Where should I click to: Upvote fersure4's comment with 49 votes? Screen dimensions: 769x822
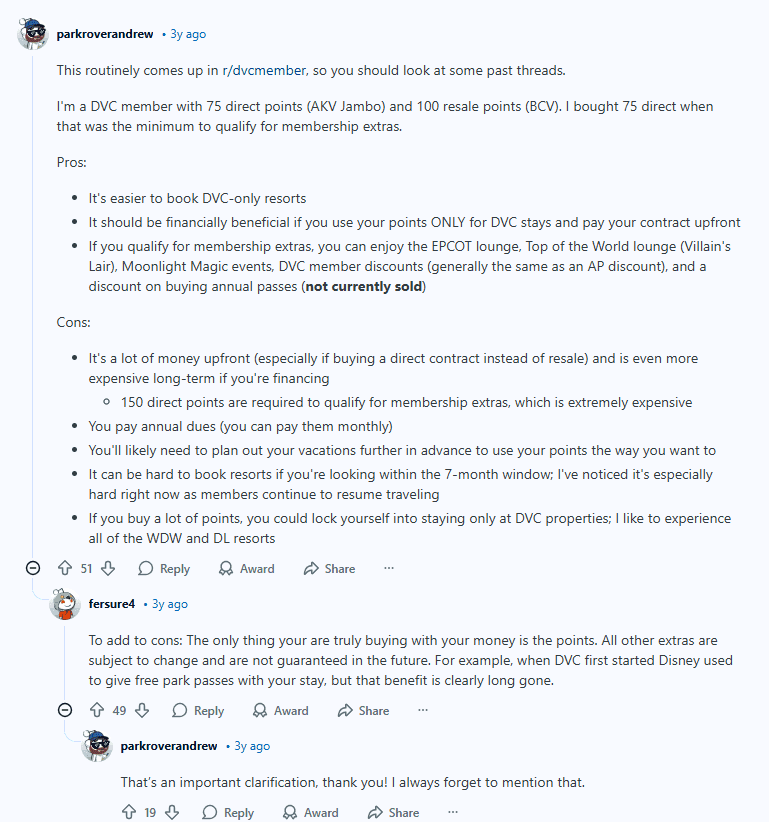[x=97, y=710]
